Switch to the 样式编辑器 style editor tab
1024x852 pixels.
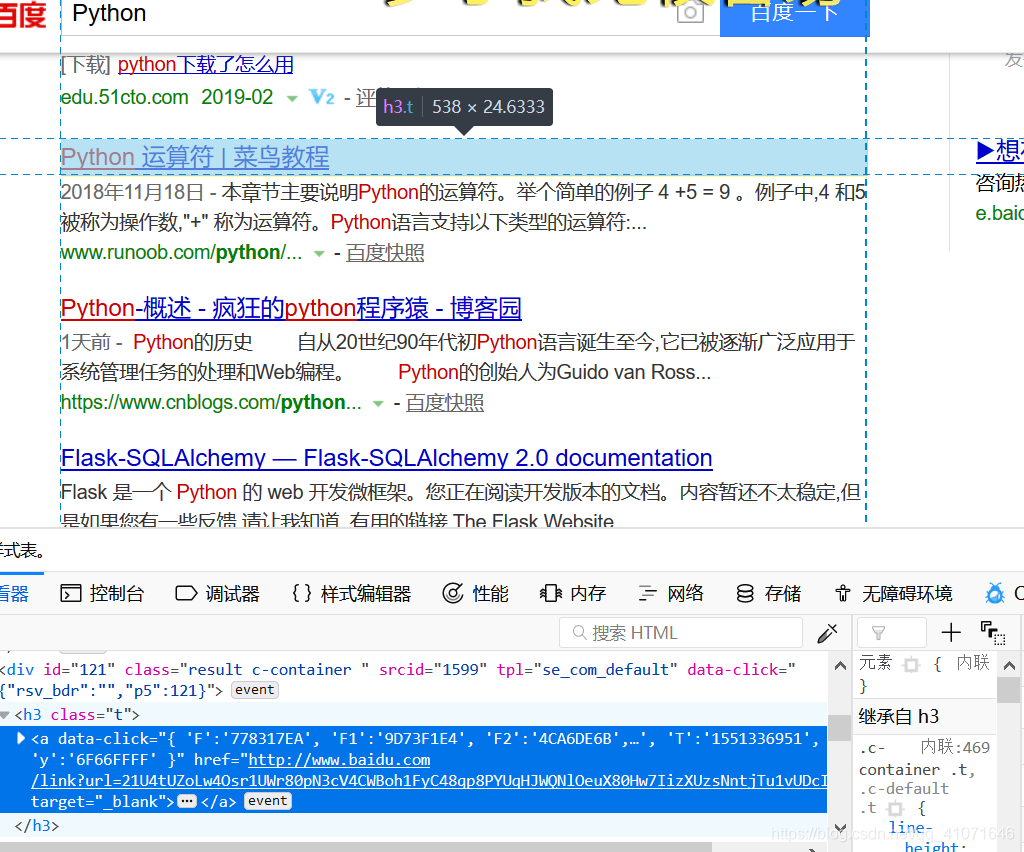click(351, 593)
